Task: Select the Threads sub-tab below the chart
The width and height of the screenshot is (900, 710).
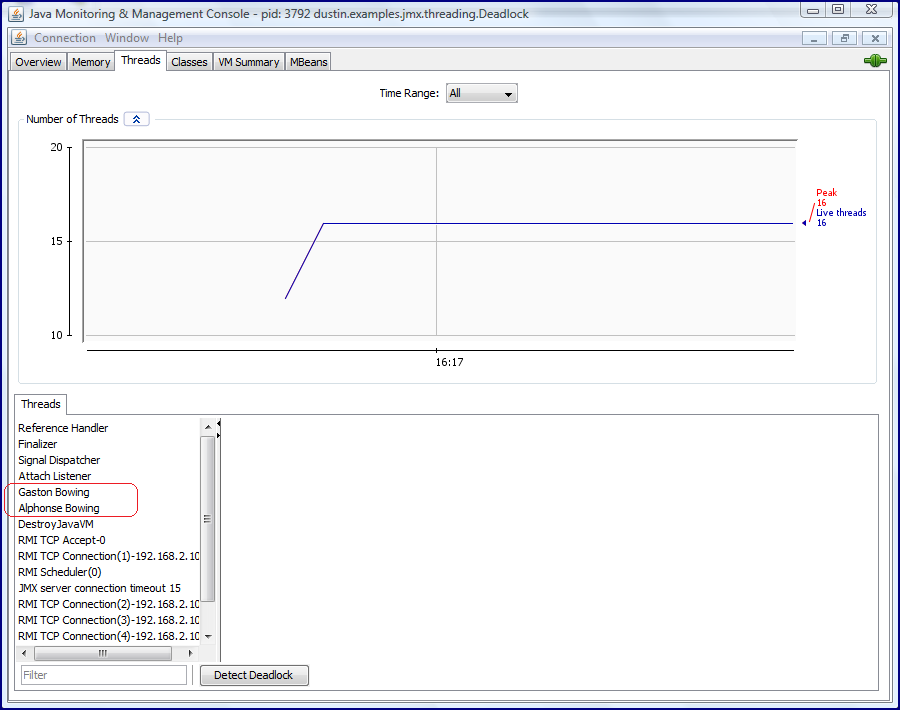Action: click(40, 404)
